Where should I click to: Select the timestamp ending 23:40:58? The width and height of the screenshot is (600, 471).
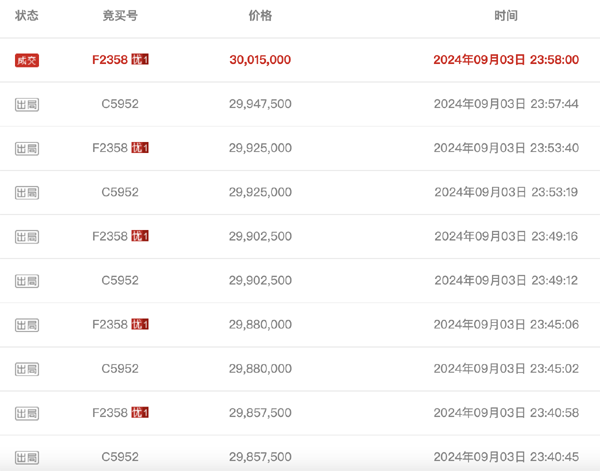click(506, 413)
